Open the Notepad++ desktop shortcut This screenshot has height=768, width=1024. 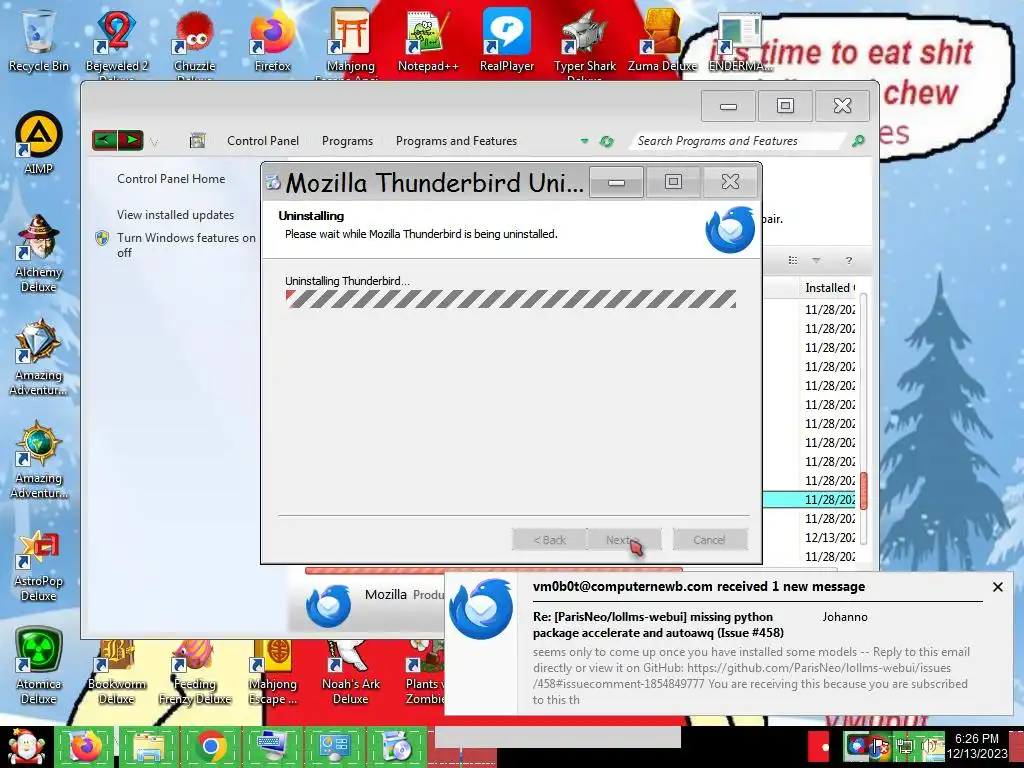[x=428, y=40]
